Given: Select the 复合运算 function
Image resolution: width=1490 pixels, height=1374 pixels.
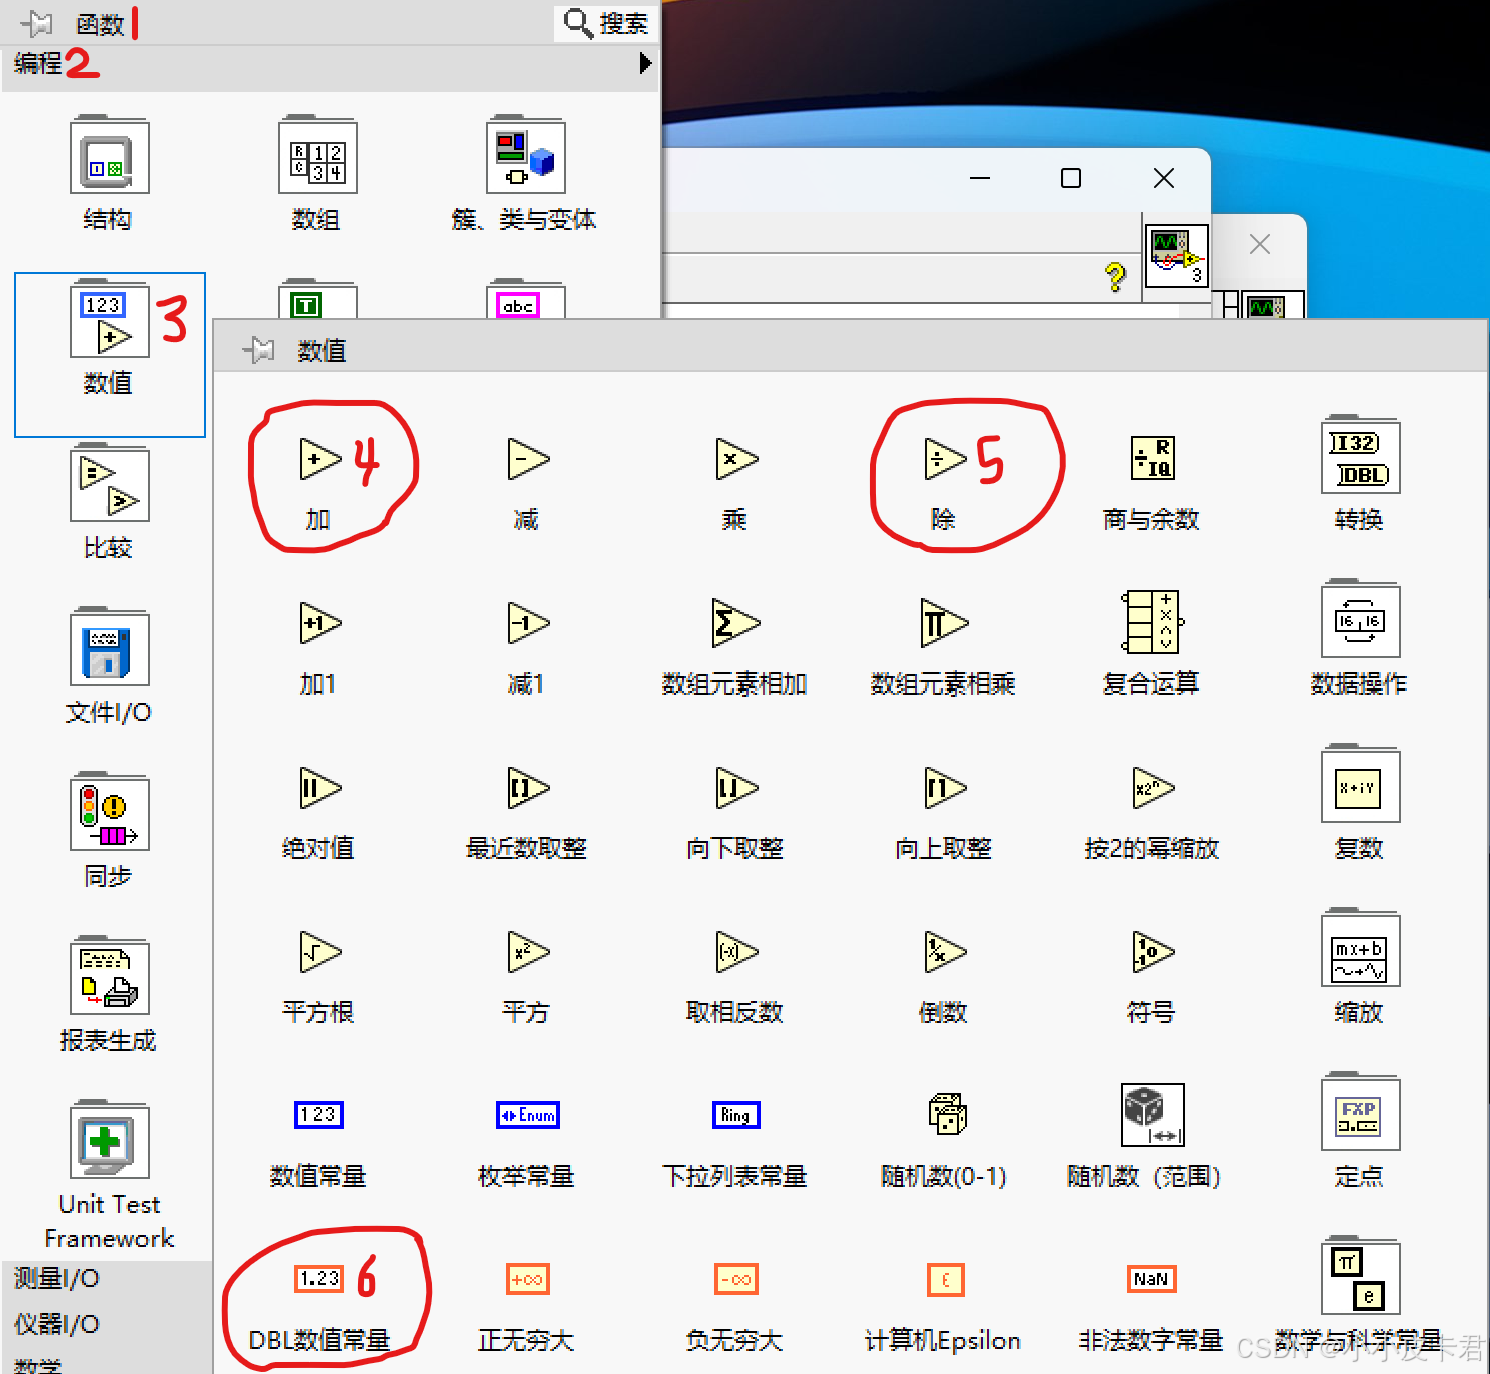Looking at the screenshot, I should coord(1152,622).
